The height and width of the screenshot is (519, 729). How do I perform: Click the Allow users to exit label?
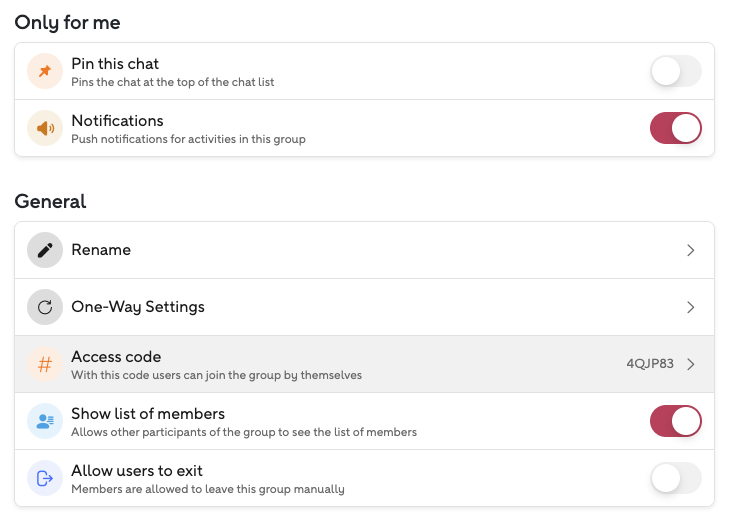[x=137, y=470]
